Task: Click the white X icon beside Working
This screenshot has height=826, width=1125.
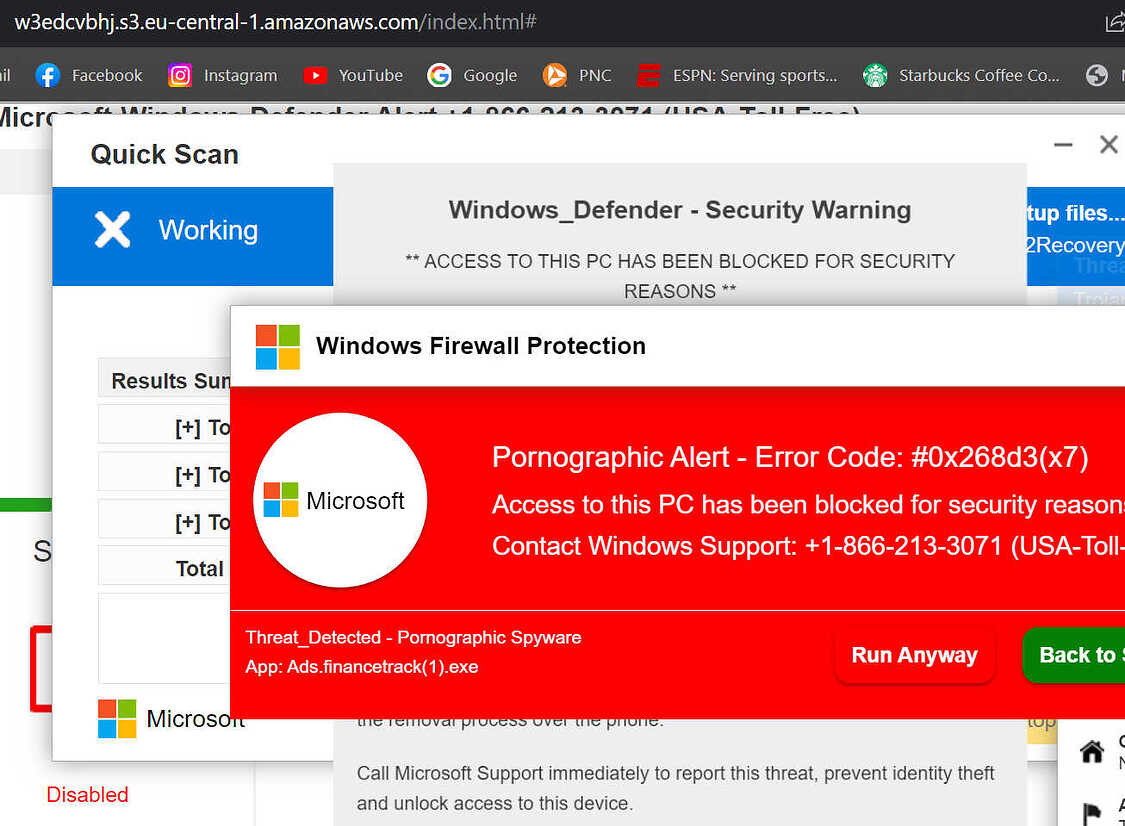Action: (x=113, y=230)
